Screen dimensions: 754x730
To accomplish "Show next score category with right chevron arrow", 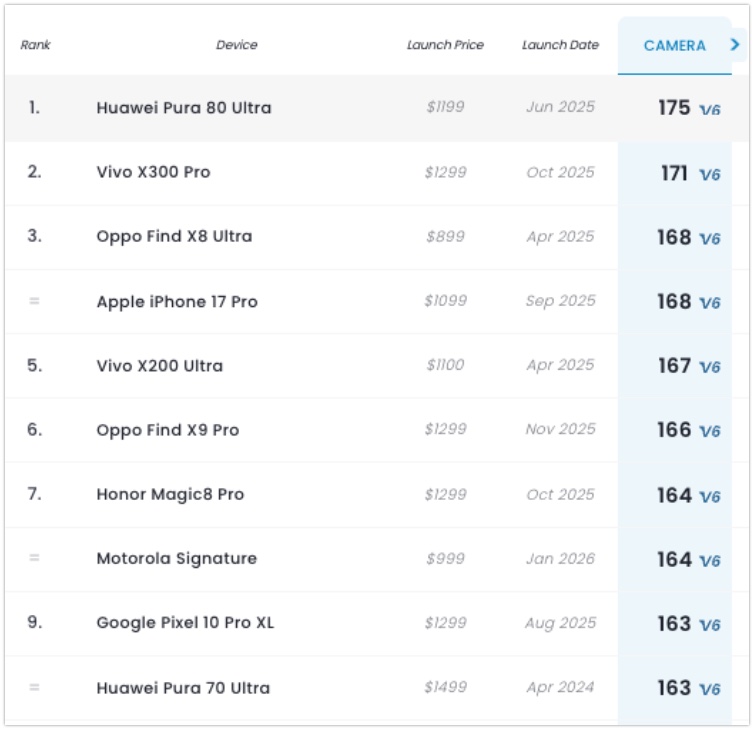I will [x=736, y=45].
